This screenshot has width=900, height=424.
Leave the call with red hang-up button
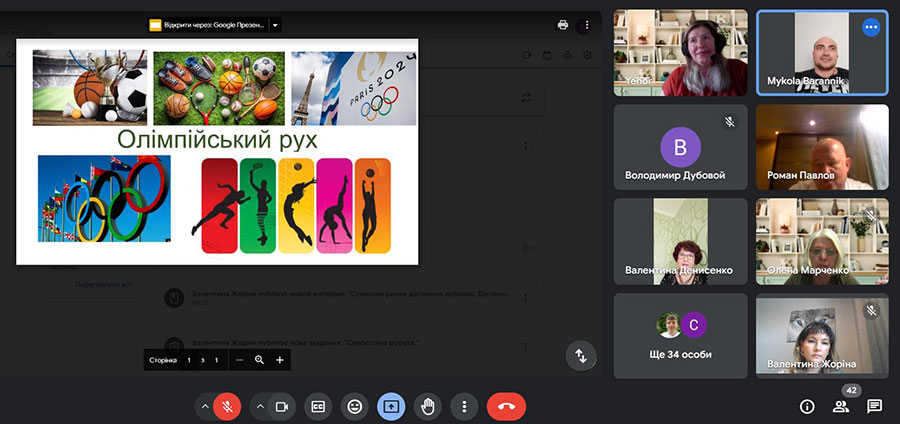[506, 407]
